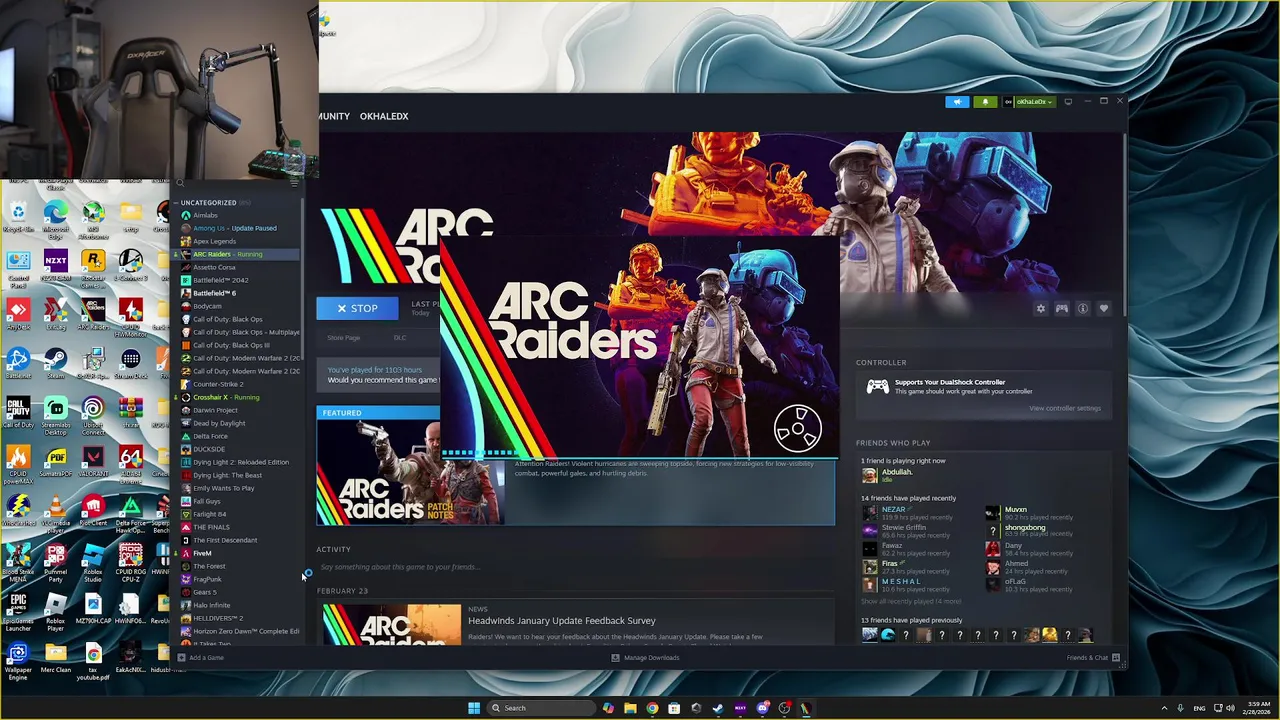Select Call of Duty: Black Ops III
The width and height of the screenshot is (1280, 720).
click(x=225, y=345)
